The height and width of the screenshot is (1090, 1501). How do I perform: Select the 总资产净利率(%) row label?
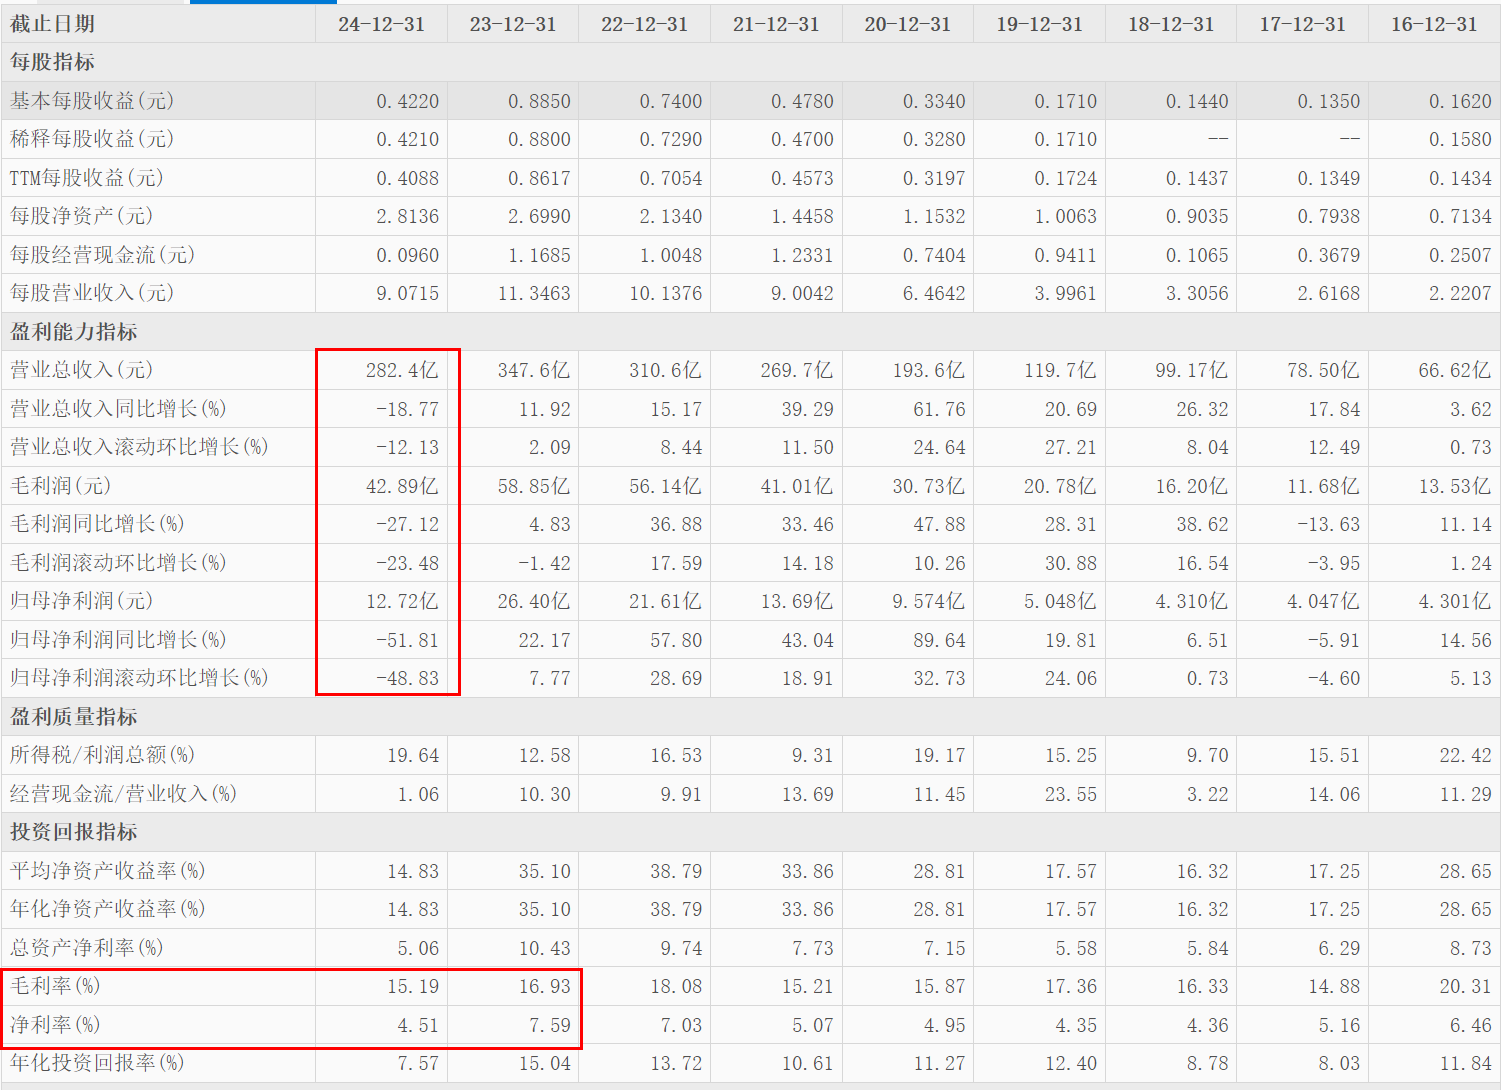(x=86, y=948)
